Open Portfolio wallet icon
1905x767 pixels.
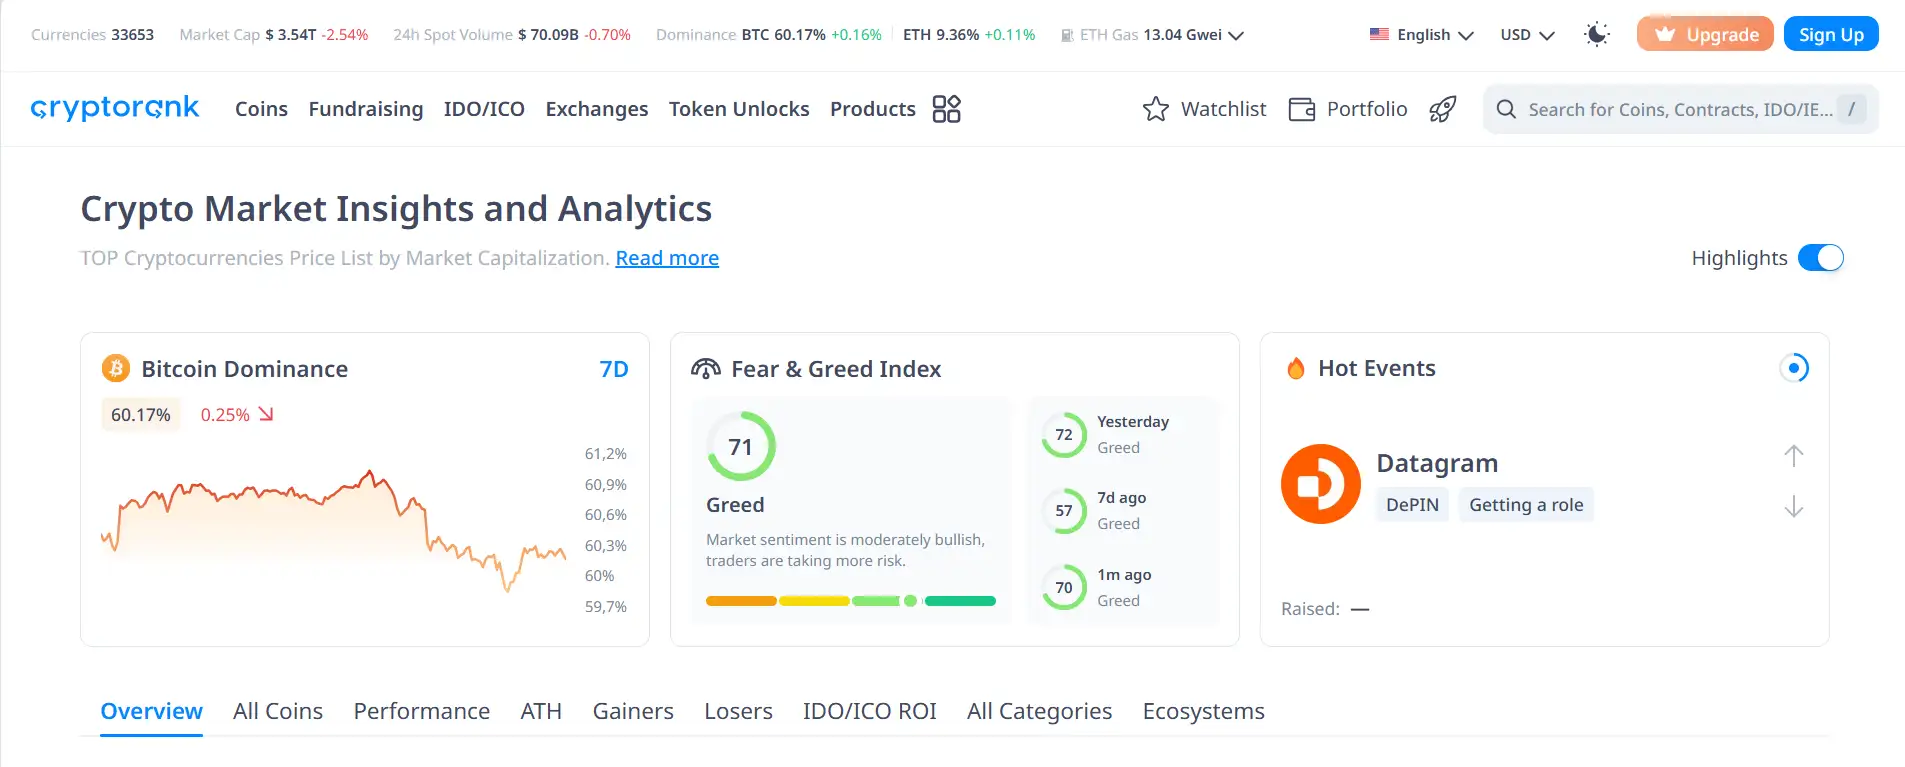(x=1301, y=109)
